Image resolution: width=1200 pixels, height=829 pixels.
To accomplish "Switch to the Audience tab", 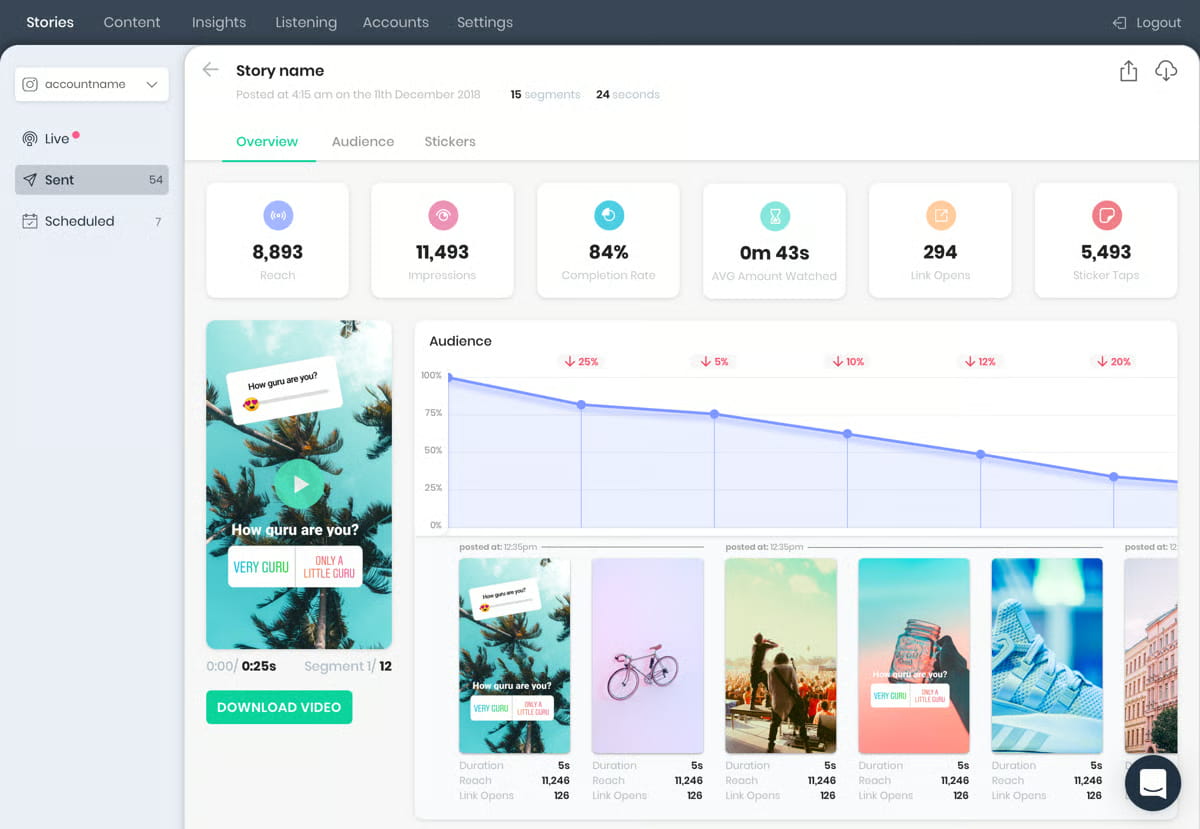I will (x=363, y=141).
